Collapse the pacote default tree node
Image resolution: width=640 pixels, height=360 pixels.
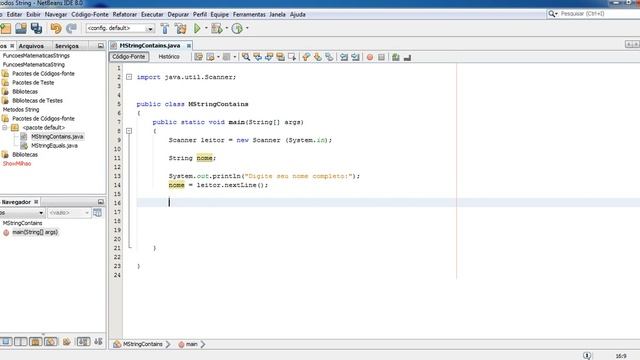5,127
